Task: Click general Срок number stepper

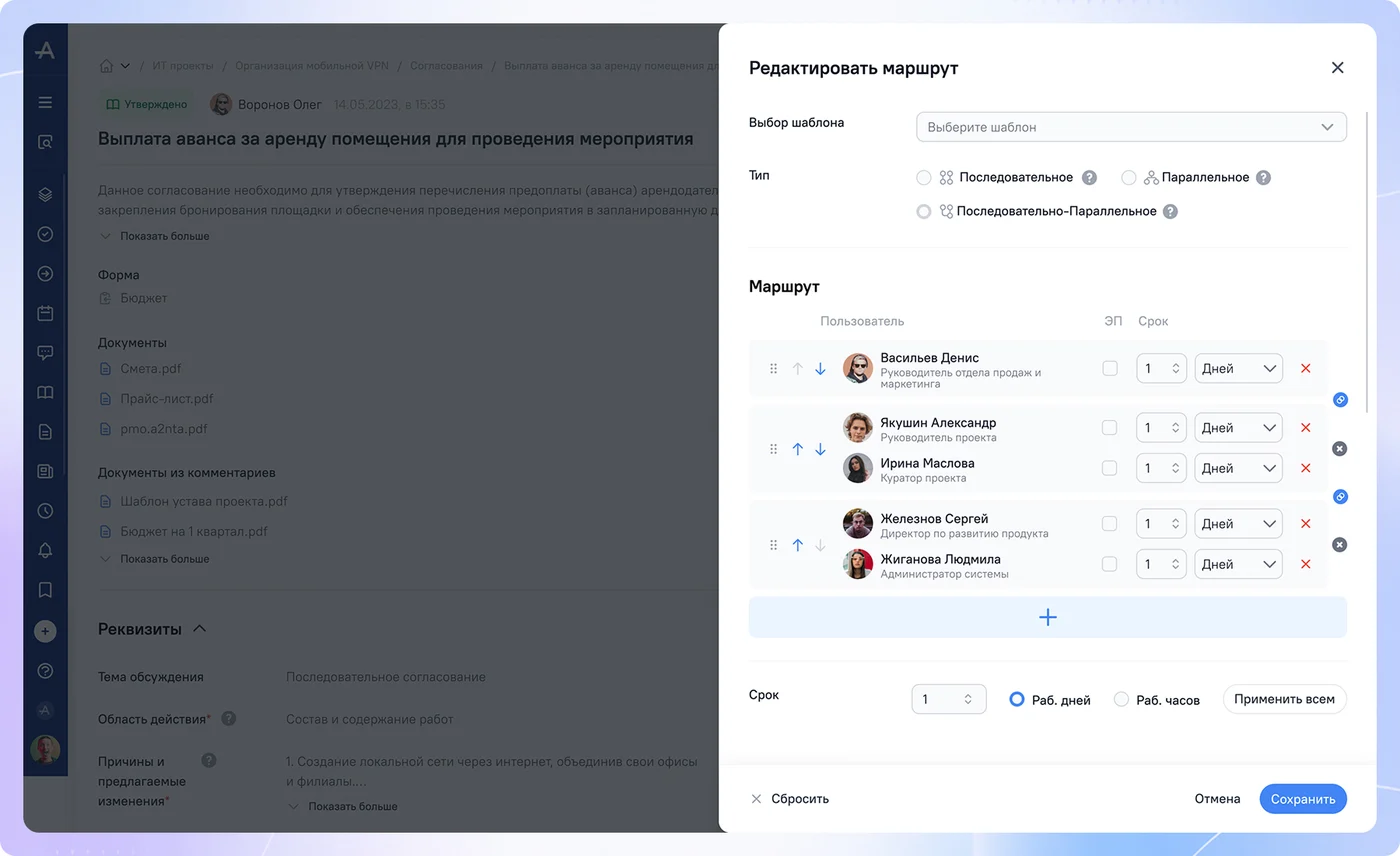Action: pyautogui.click(x=967, y=699)
